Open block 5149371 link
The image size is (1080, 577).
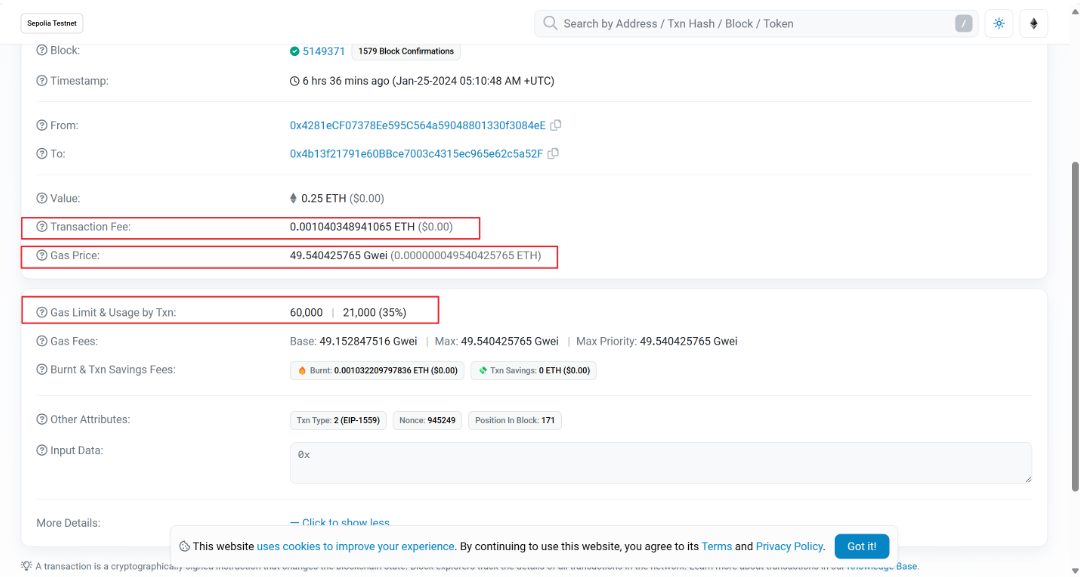pyautogui.click(x=324, y=51)
